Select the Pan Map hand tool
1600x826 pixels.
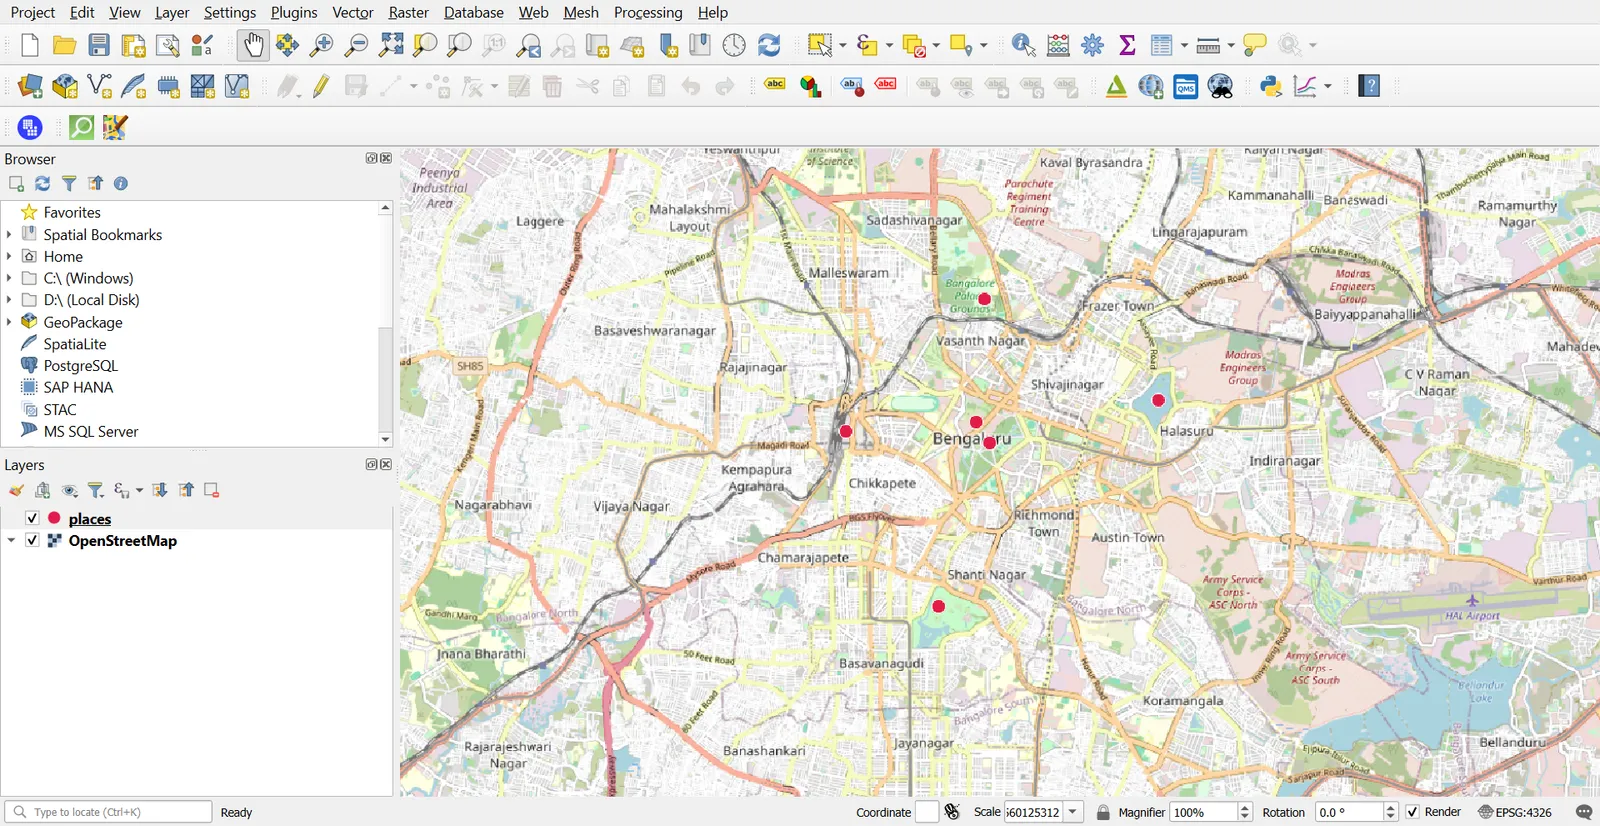pos(253,45)
